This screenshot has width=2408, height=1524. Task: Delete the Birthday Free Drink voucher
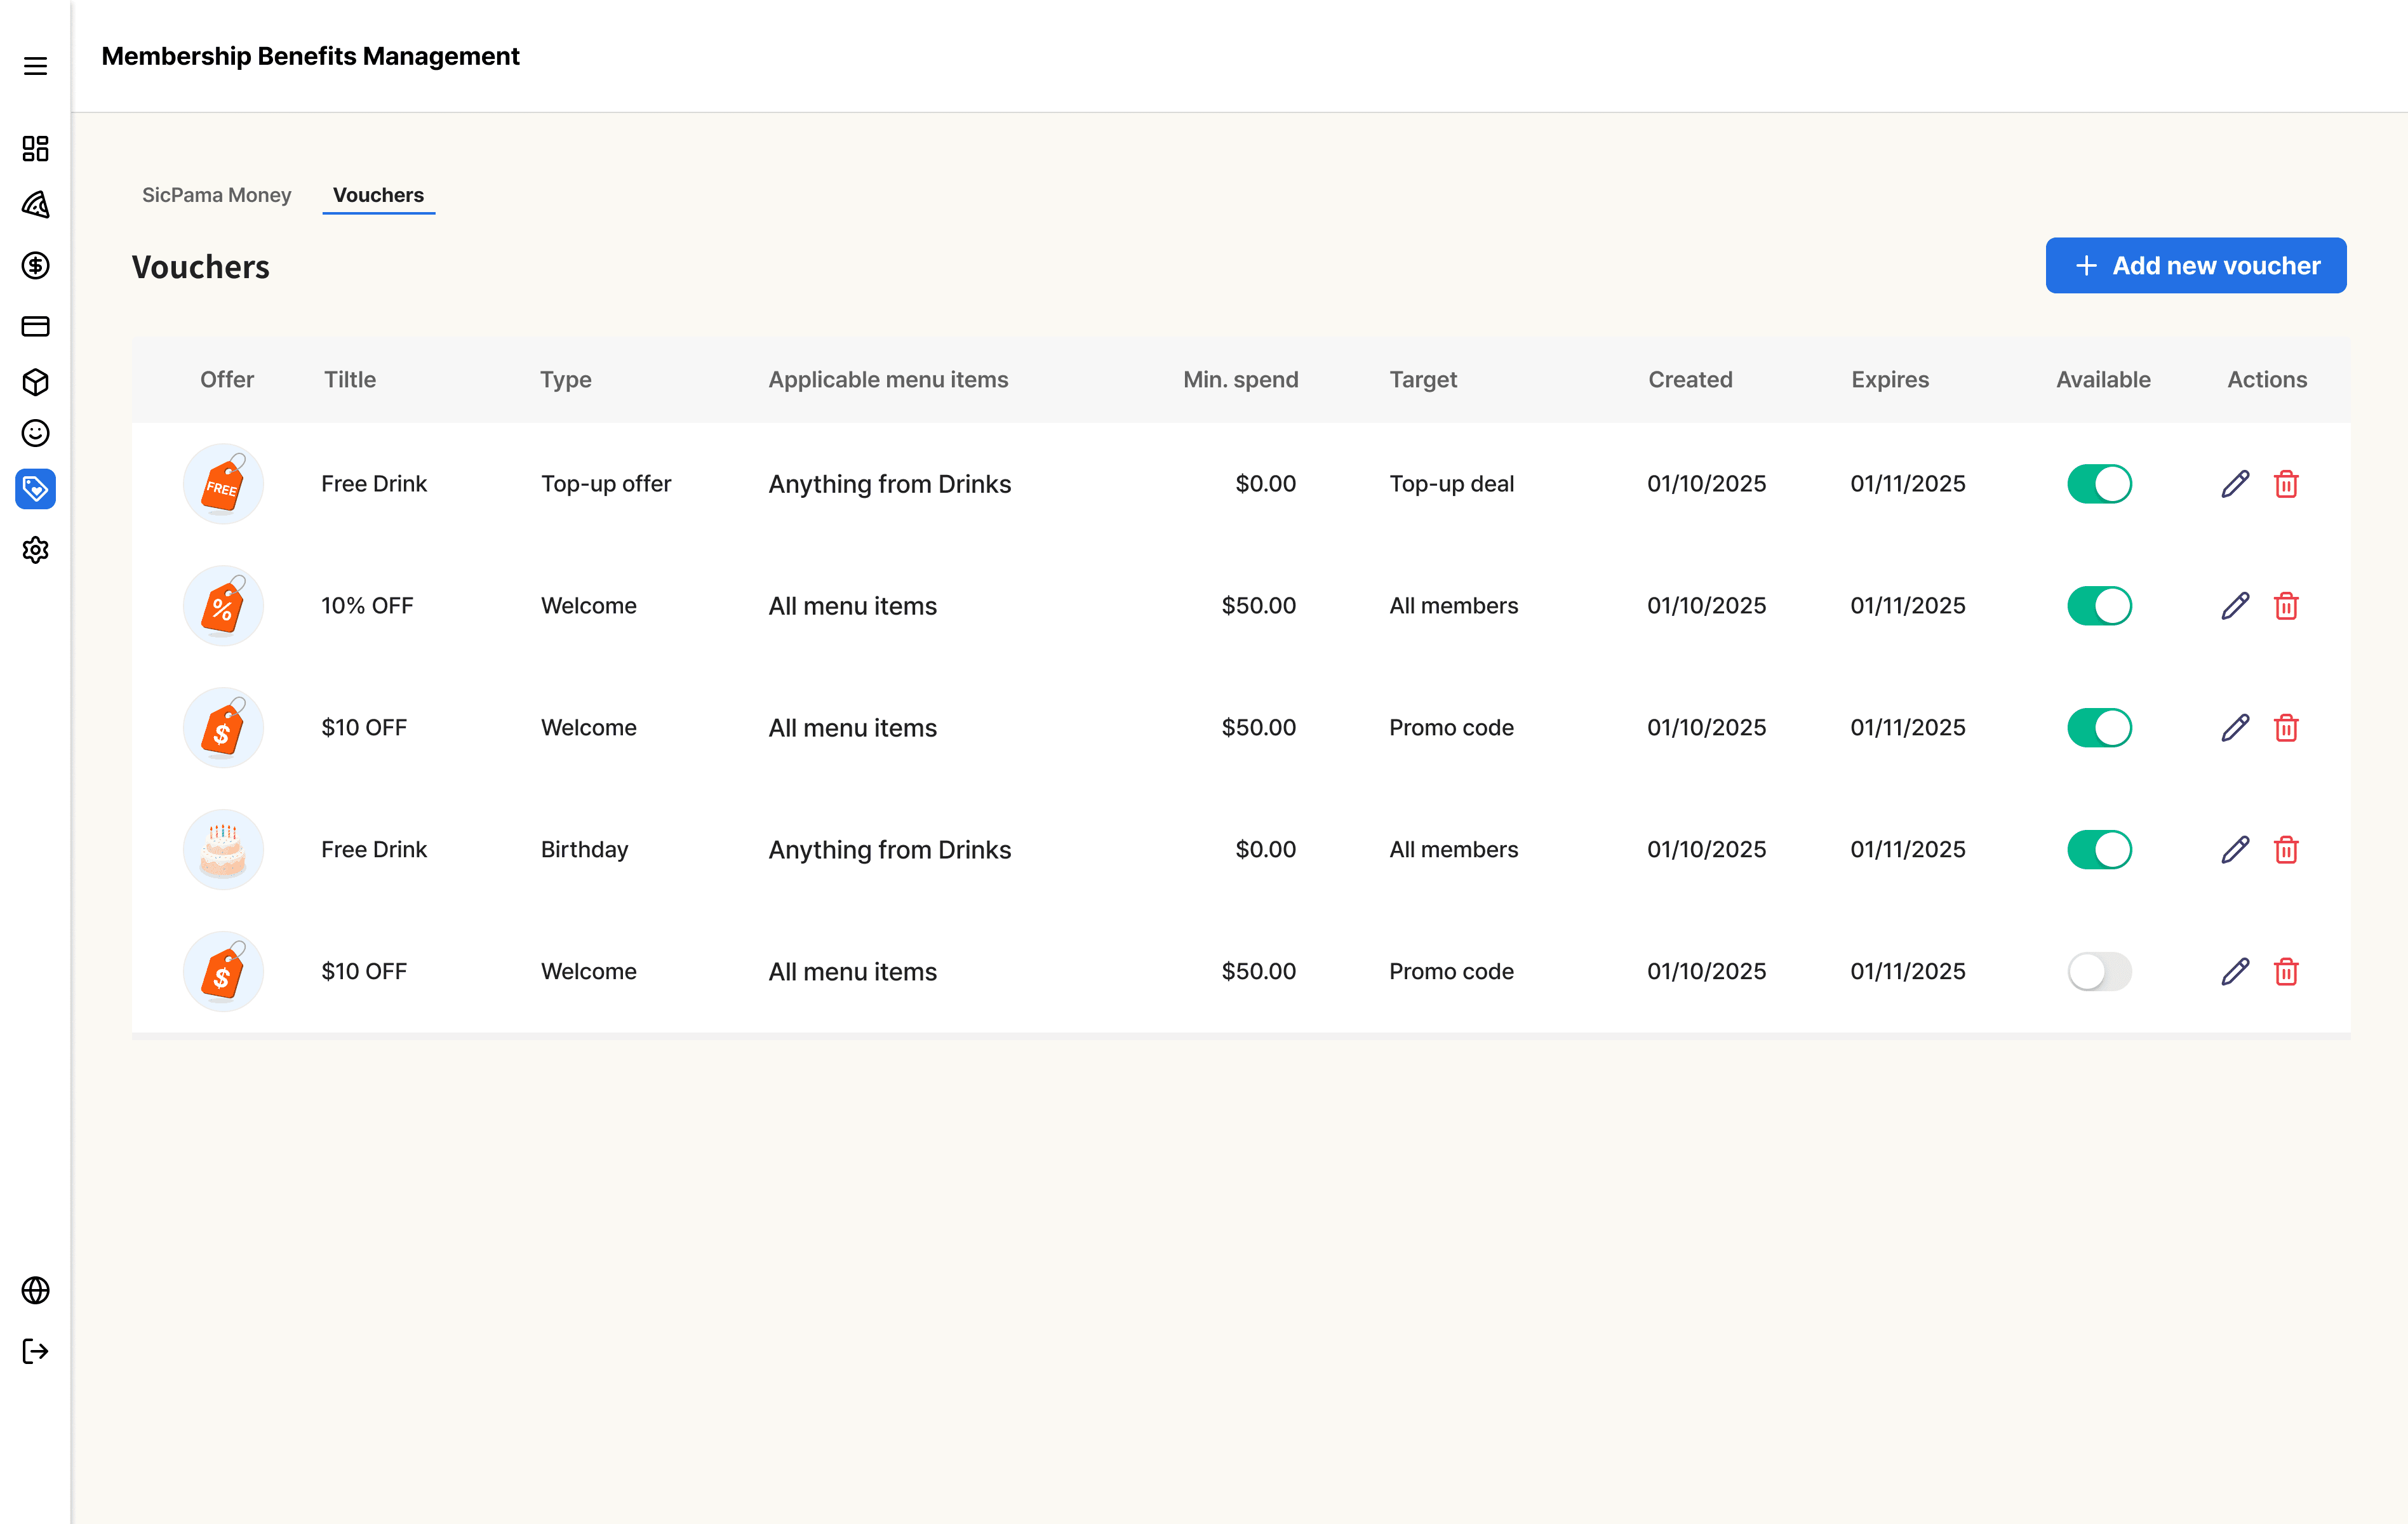[2286, 850]
